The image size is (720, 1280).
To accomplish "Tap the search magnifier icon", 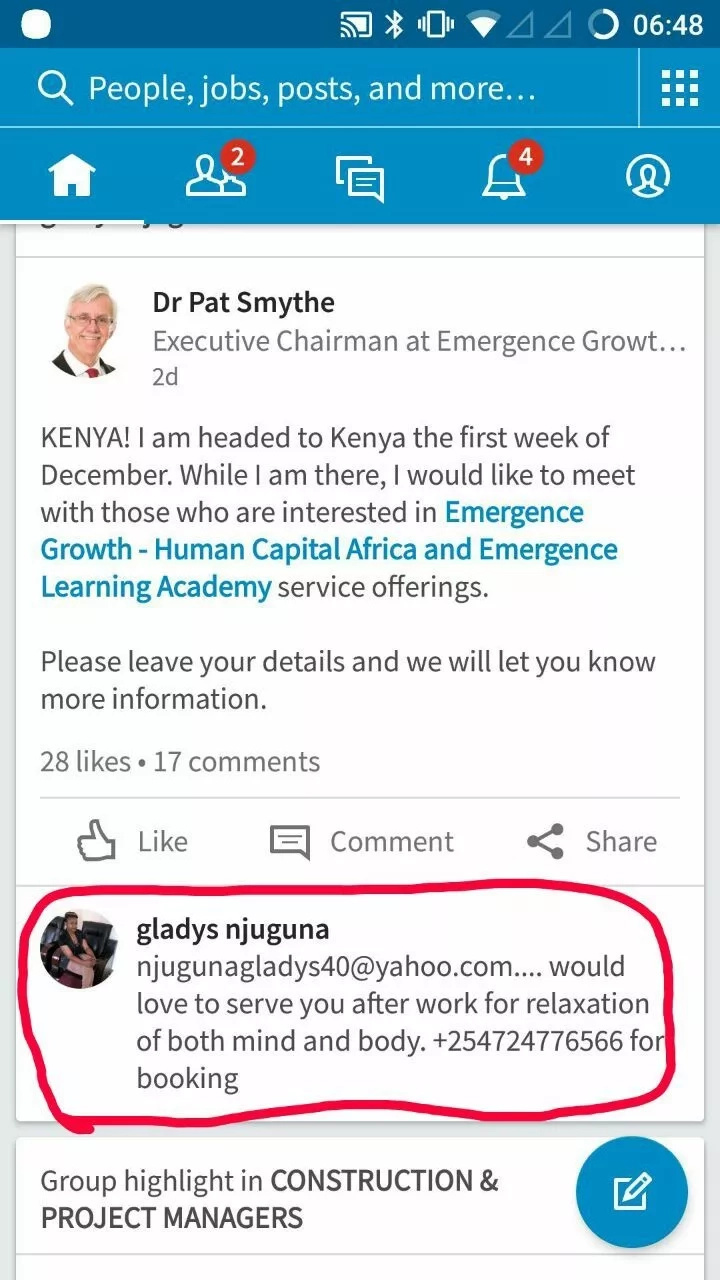I will click(55, 88).
